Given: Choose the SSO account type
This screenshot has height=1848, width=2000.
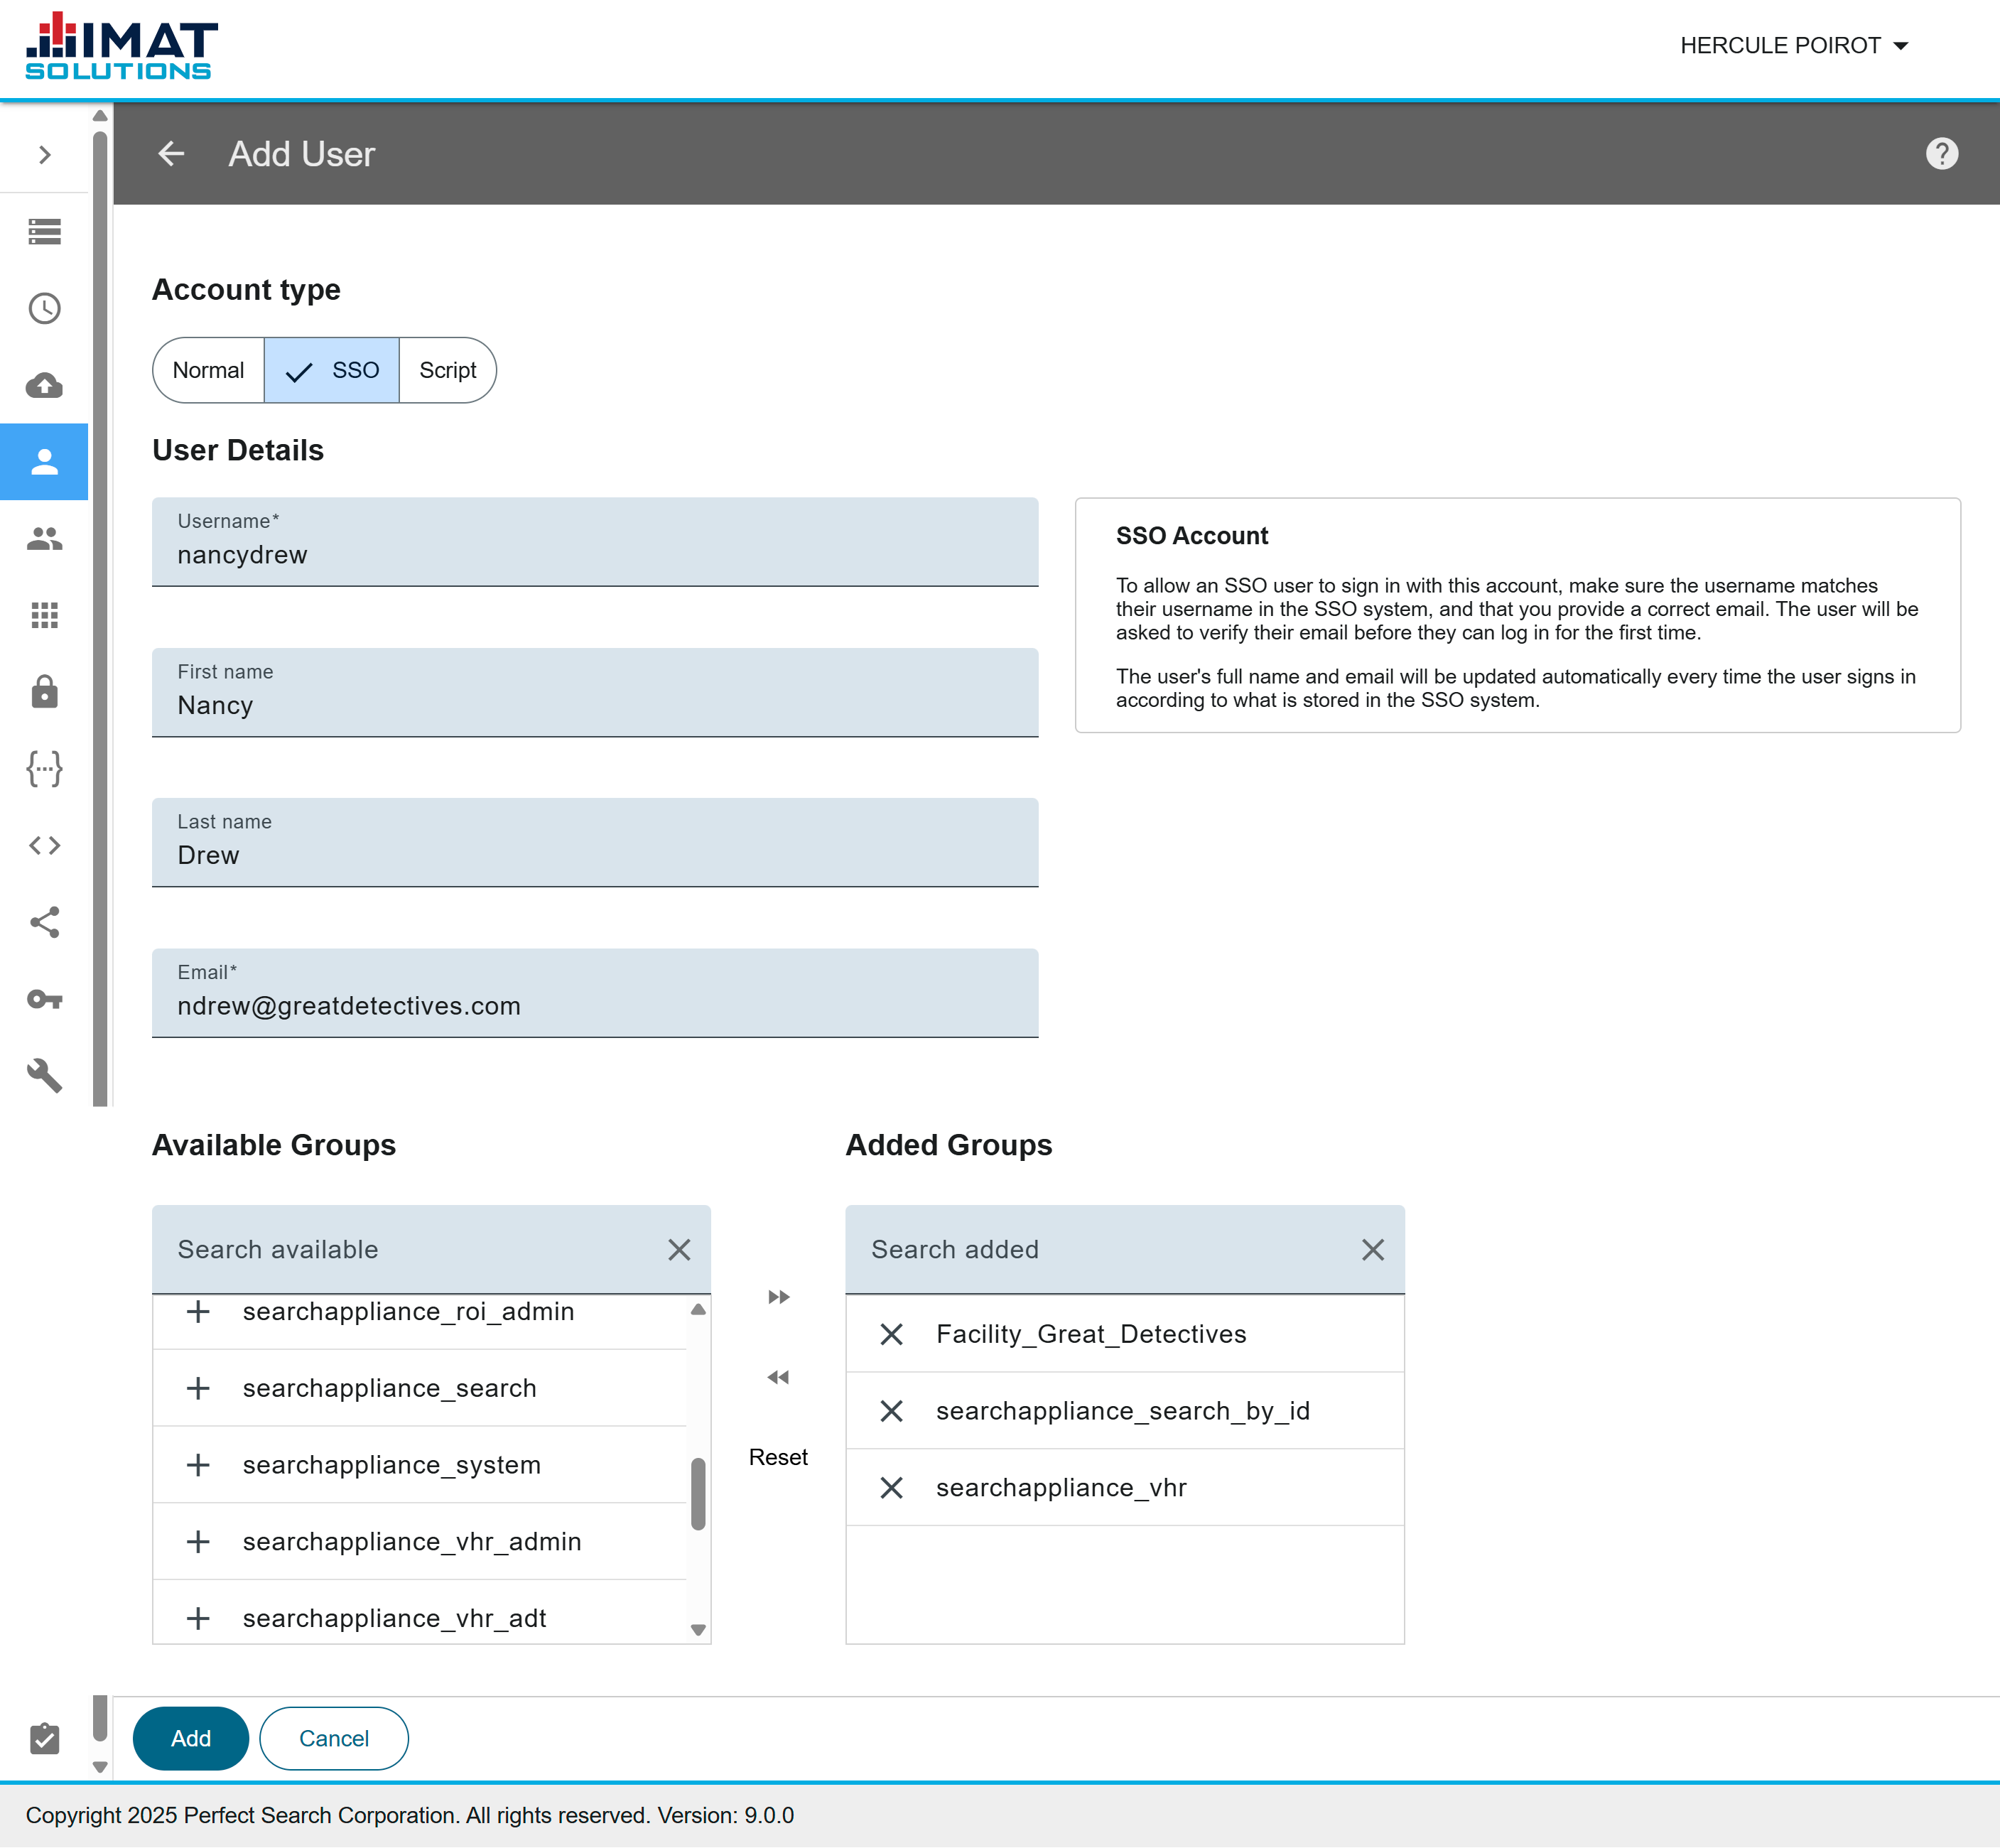Looking at the screenshot, I should pyautogui.click(x=332, y=370).
